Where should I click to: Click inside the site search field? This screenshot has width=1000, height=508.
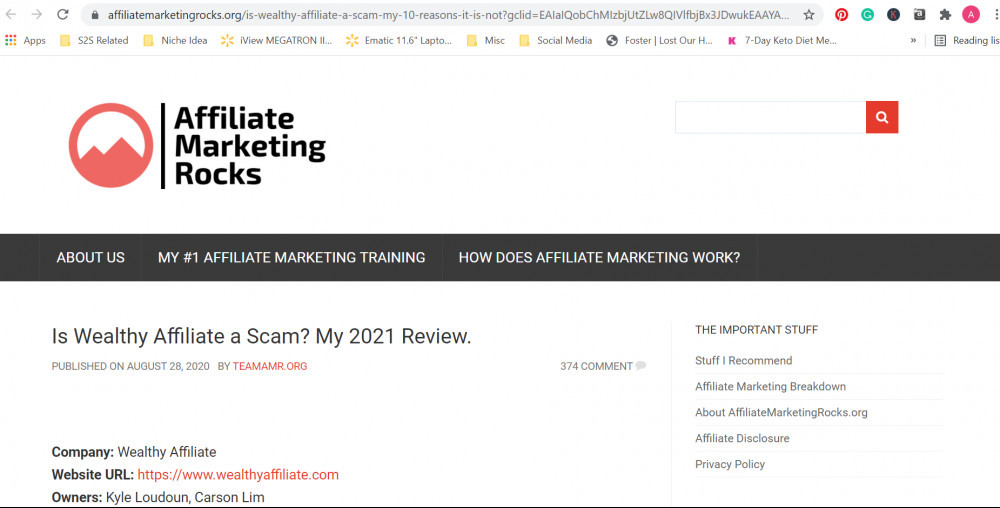(x=770, y=117)
